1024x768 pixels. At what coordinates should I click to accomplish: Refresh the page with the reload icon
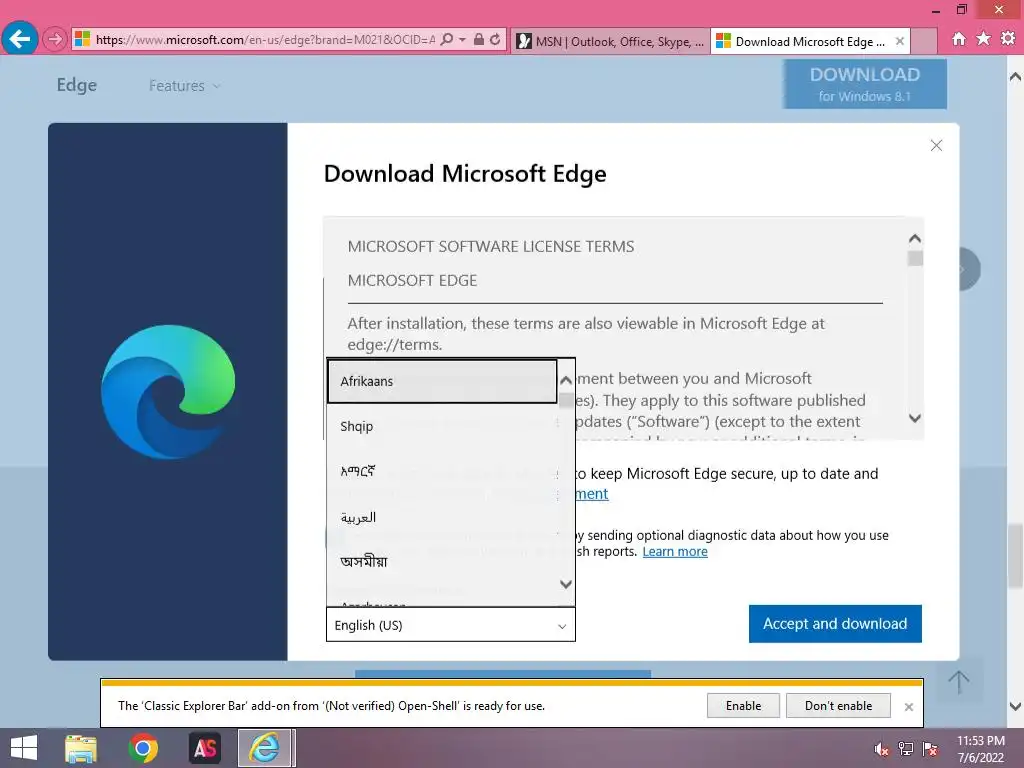(495, 39)
